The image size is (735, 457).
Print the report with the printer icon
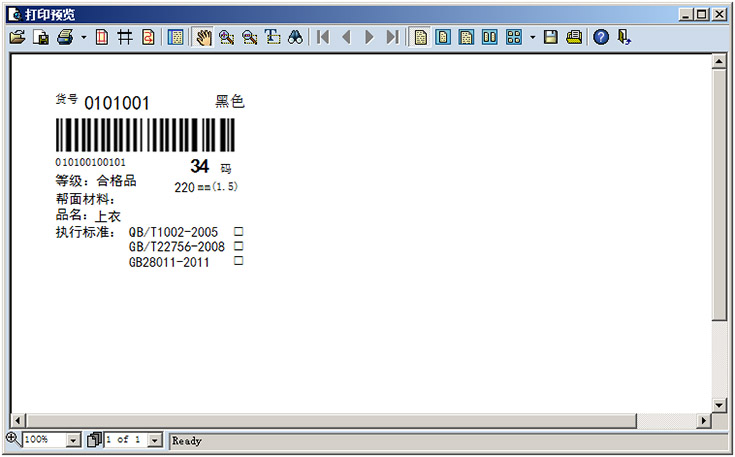pyautogui.click(x=65, y=37)
